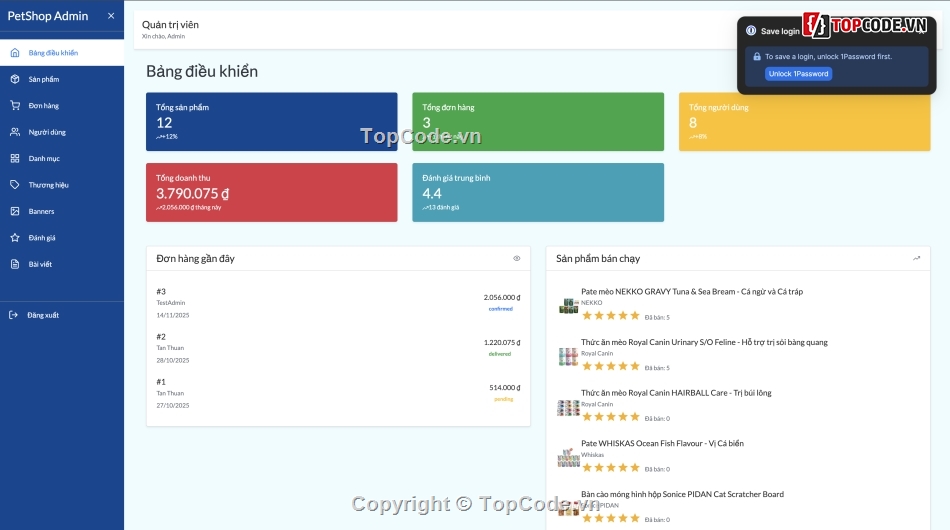Open order #2 dated 28/10/2025
This screenshot has height=530, width=950.
tap(338, 348)
